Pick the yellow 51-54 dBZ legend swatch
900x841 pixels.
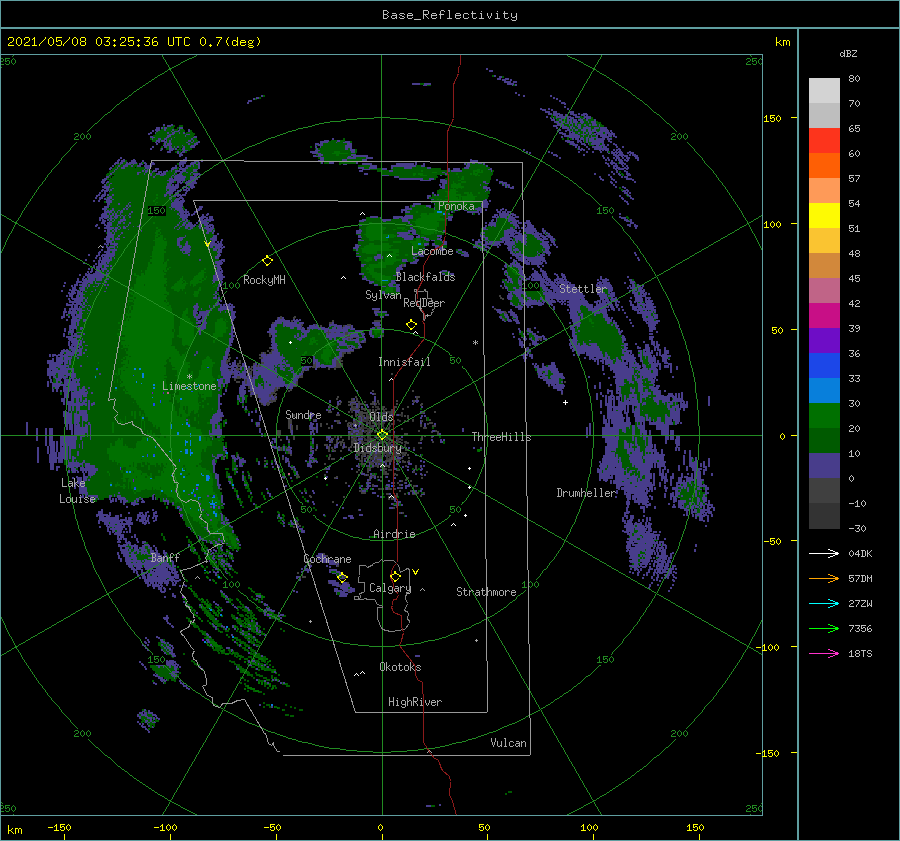pyautogui.click(x=824, y=216)
